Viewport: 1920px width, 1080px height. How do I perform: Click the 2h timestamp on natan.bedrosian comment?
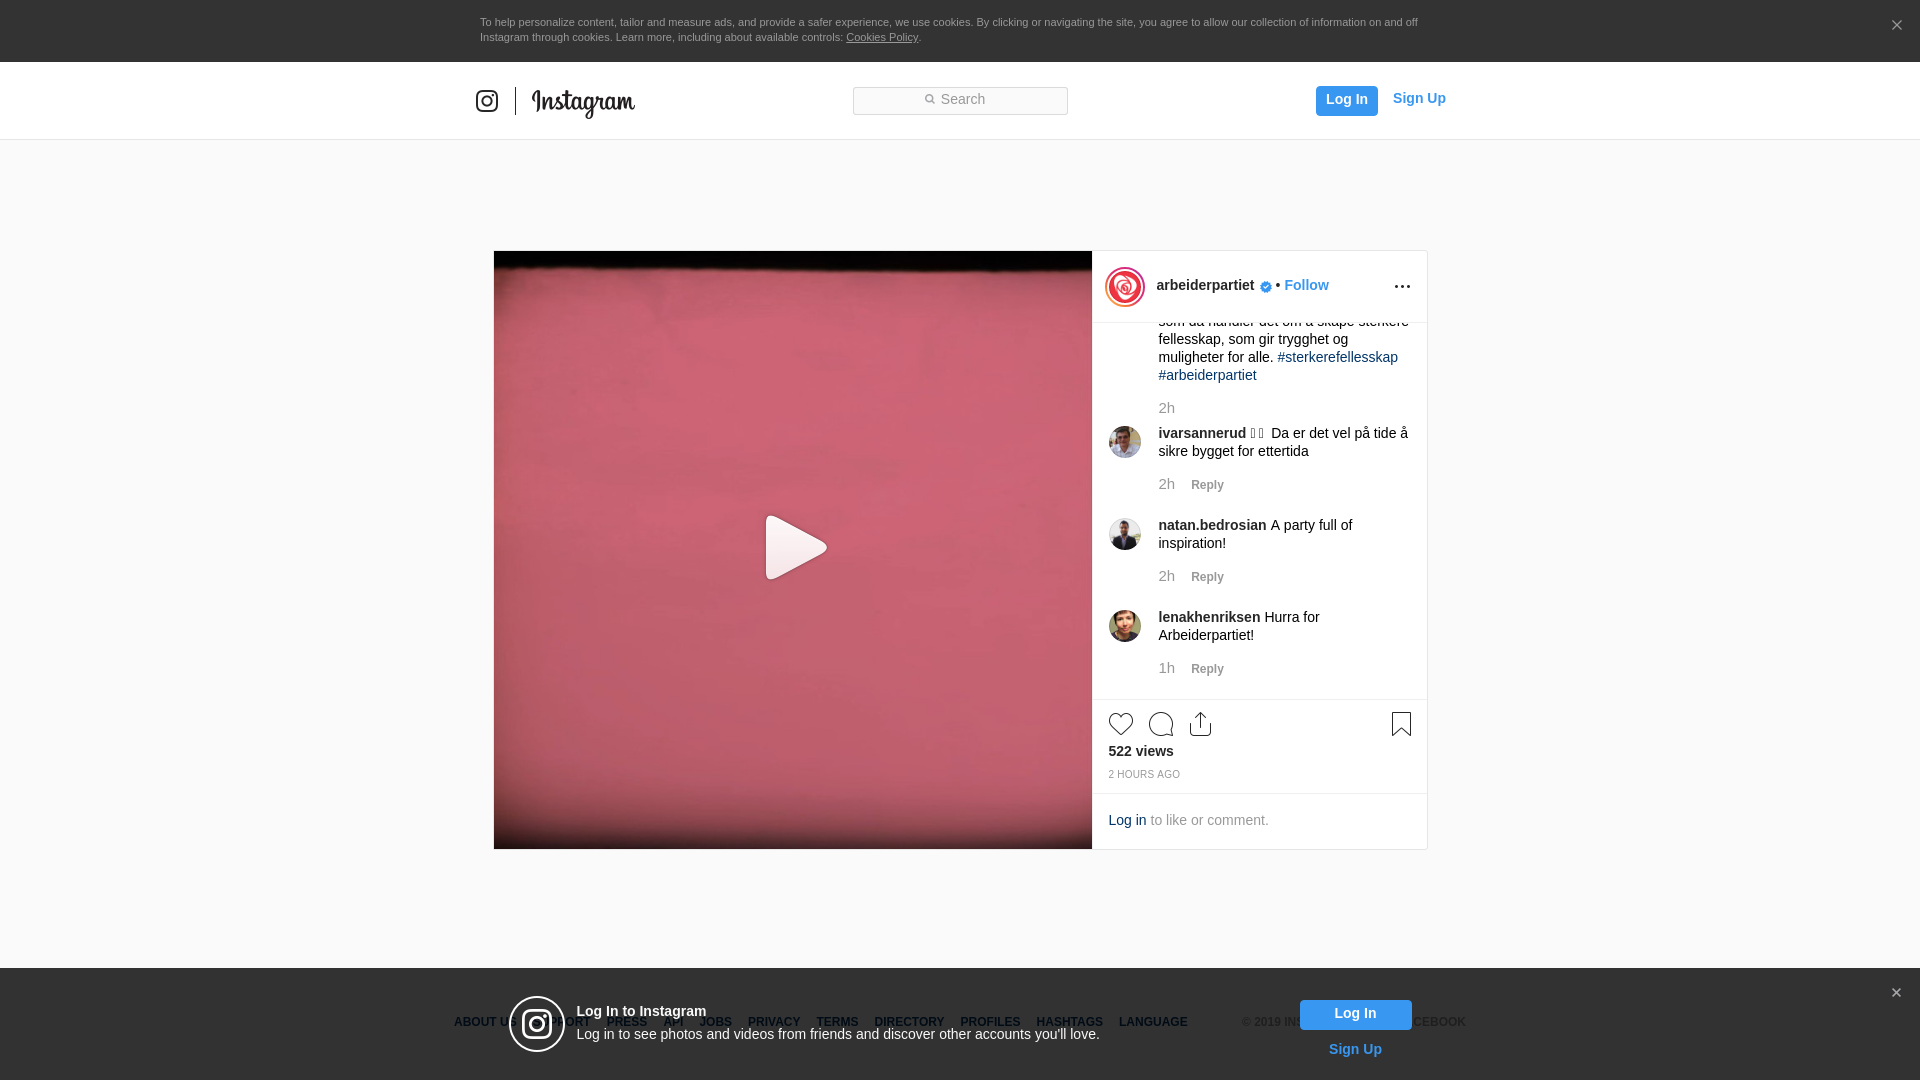[x=1166, y=576]
